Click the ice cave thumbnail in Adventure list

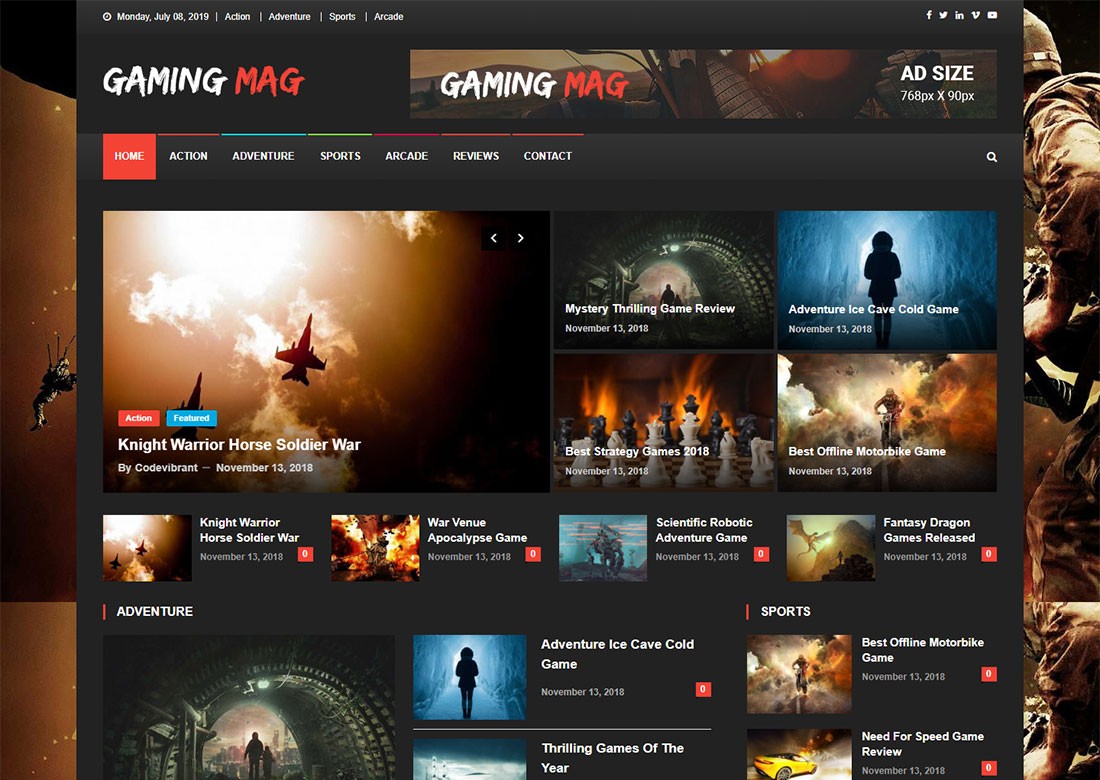(469, 677)
